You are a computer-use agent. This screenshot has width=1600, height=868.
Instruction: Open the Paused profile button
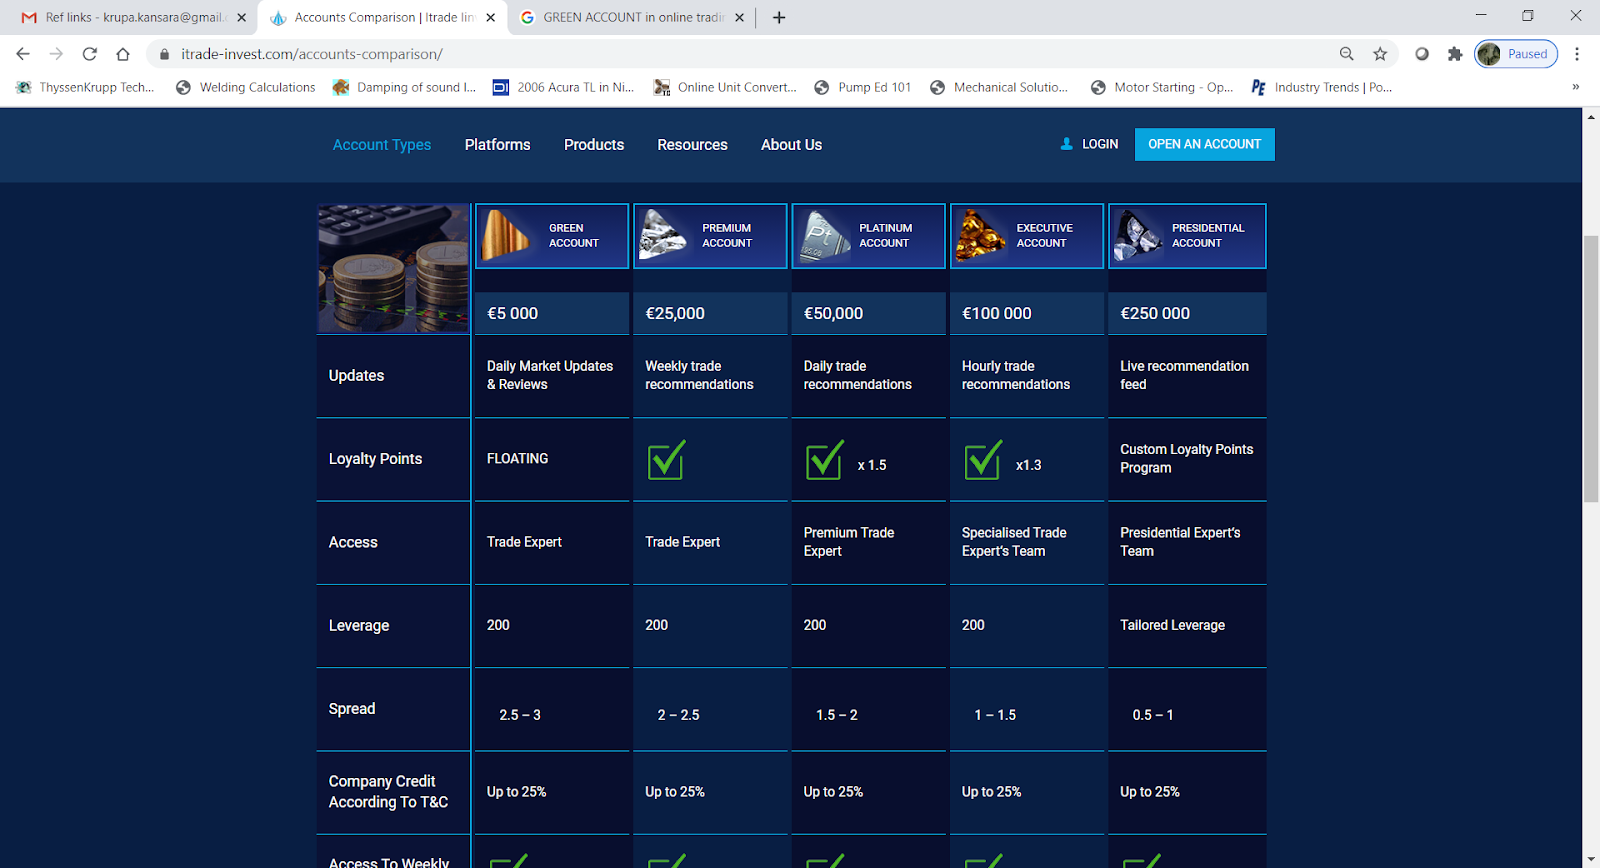tap(1516, 54)
